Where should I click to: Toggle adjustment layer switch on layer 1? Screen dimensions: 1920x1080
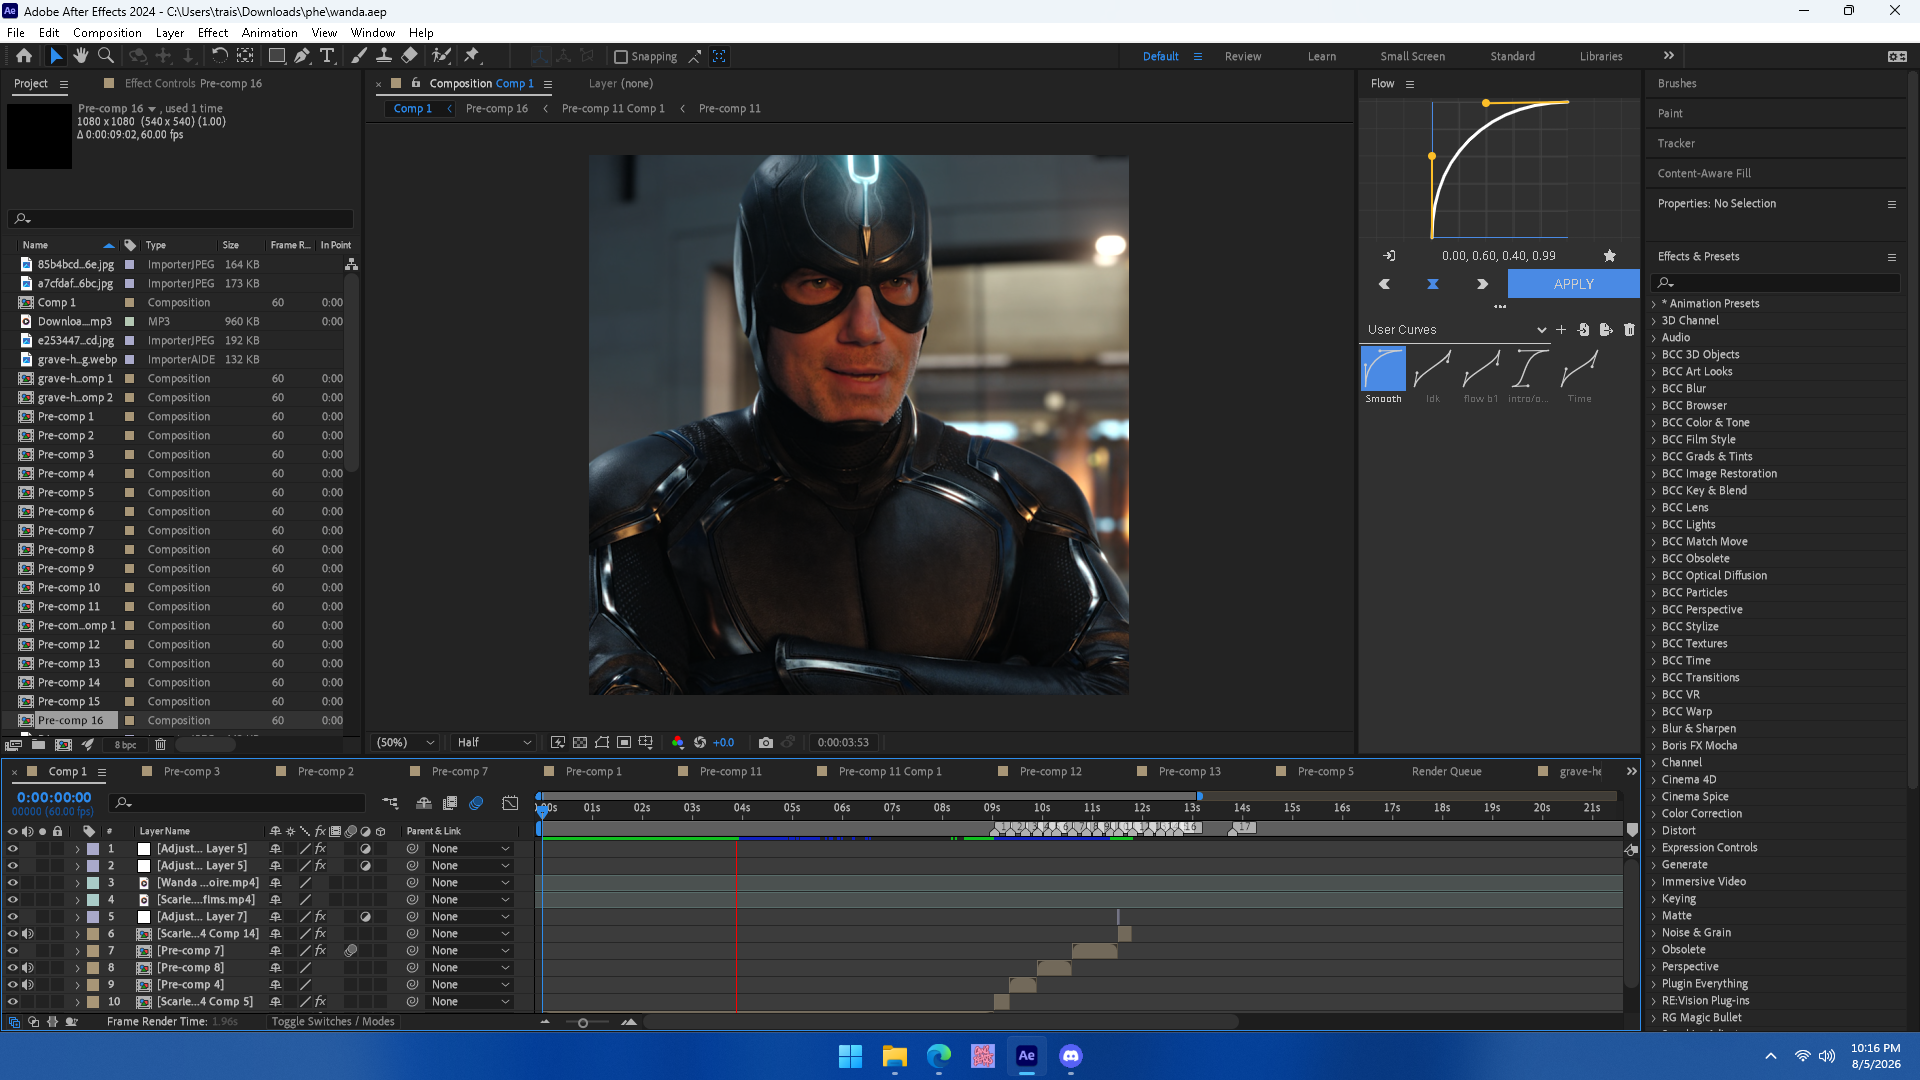[x=366, y=849]
